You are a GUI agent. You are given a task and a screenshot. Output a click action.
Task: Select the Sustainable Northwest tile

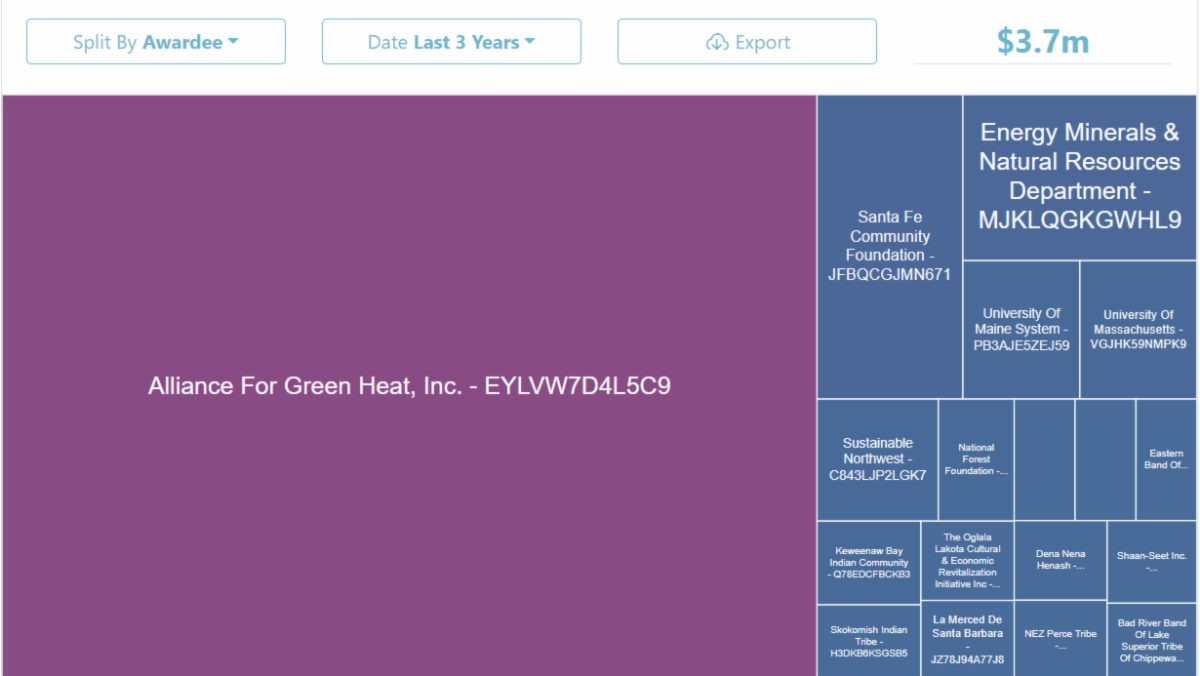point(877,459)
